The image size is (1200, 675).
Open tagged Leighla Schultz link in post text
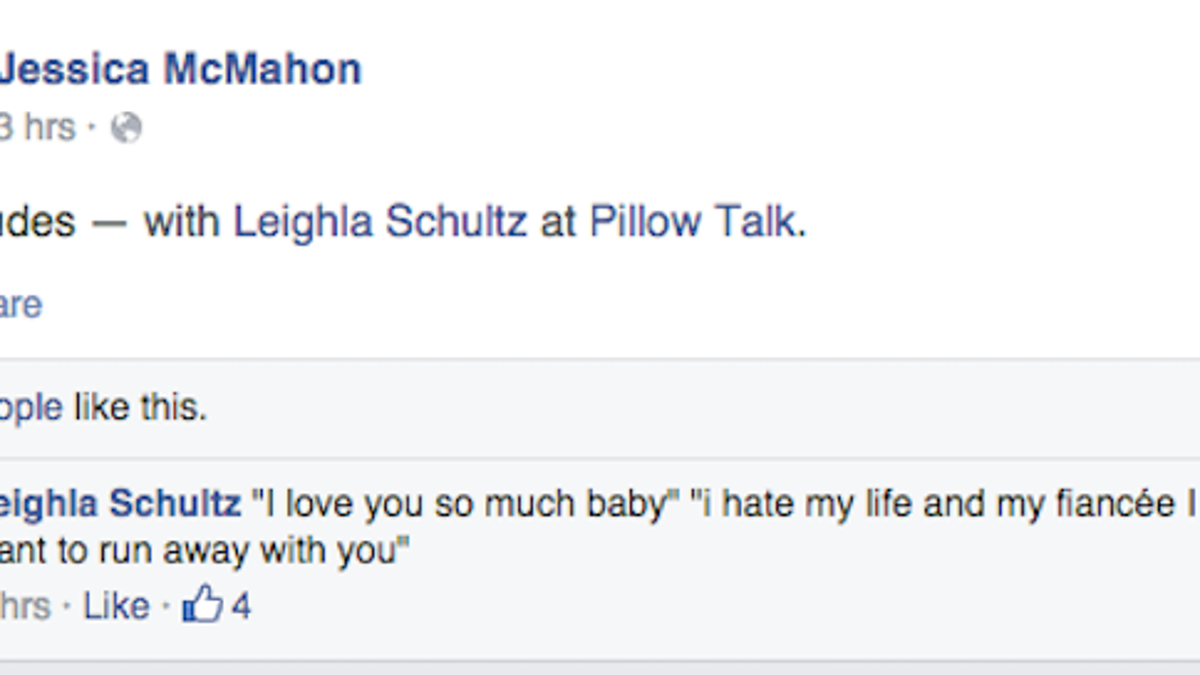380,222
